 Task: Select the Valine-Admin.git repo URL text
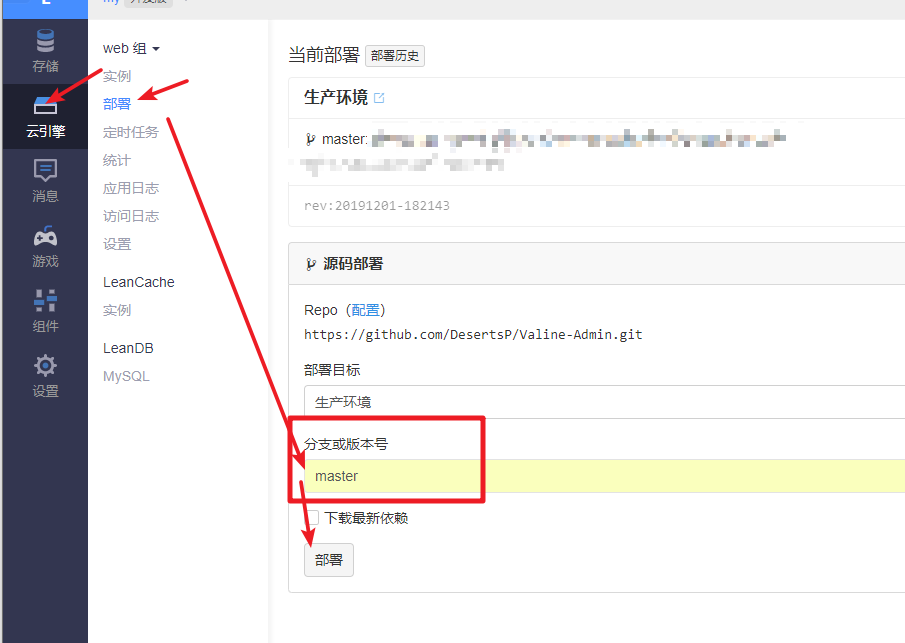pyautogui.click(x=473, y=335)
